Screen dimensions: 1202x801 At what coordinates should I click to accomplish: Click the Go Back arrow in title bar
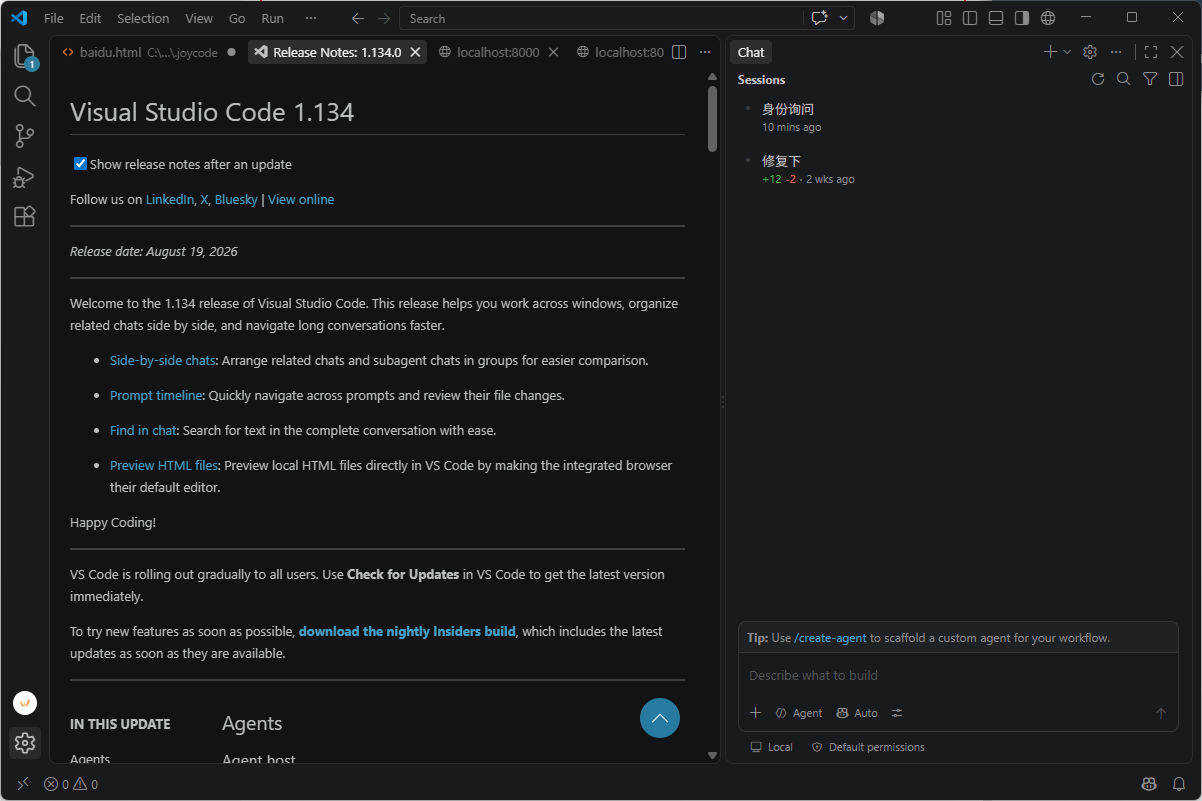(358, 18)
